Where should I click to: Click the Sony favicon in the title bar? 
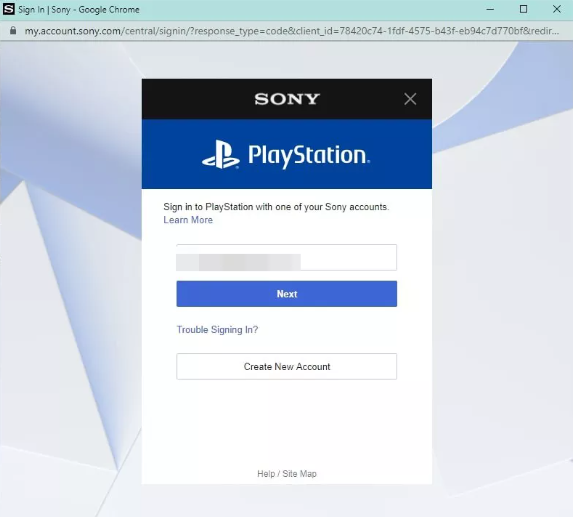pos(8,9)
